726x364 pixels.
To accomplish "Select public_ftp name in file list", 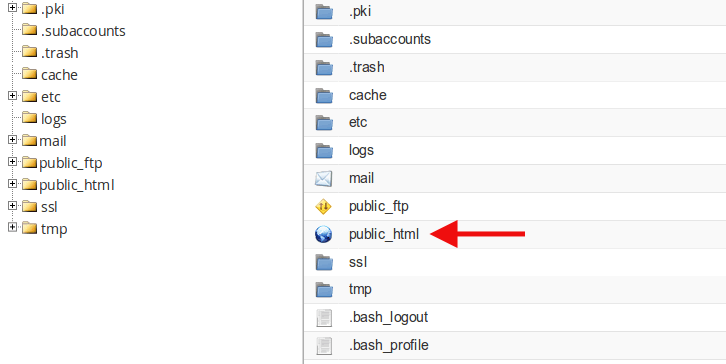I will coord(379,207).
